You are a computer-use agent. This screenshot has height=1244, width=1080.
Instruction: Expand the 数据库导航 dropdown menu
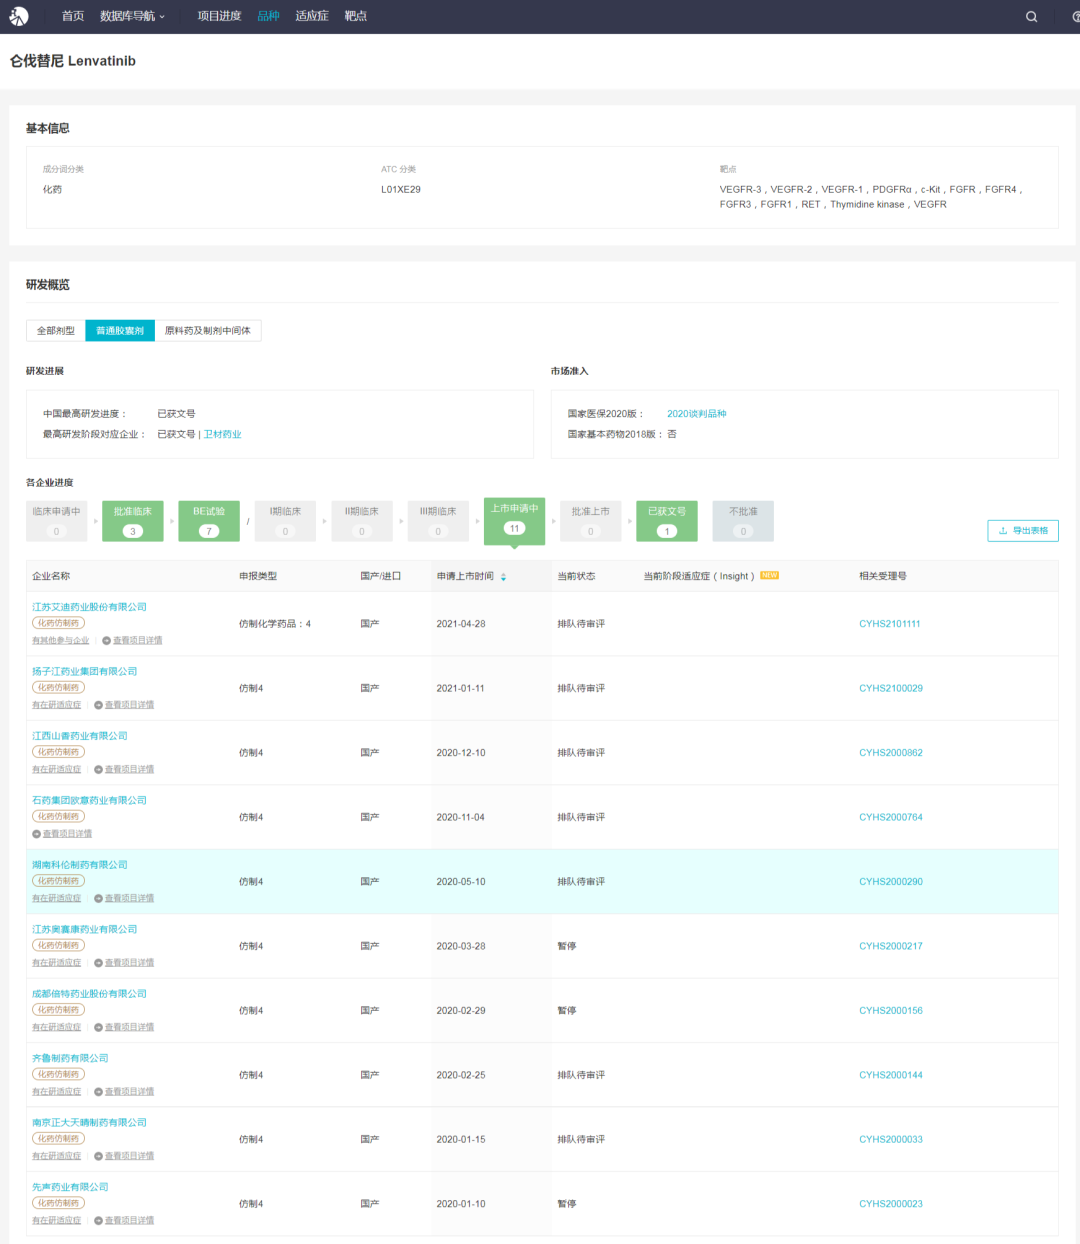pos(132,16)
